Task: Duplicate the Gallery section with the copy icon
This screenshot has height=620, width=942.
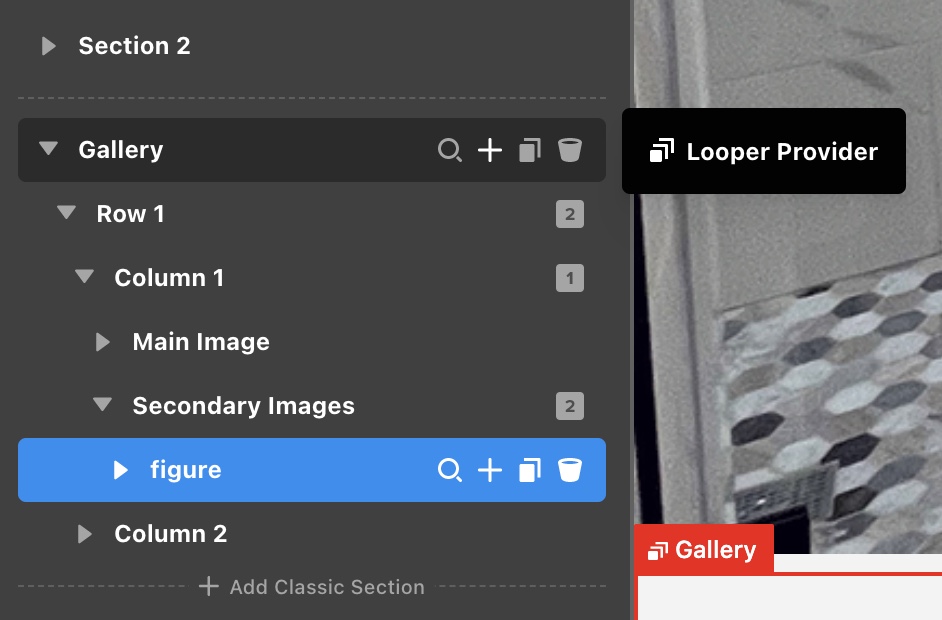Action: coord(530,151)
